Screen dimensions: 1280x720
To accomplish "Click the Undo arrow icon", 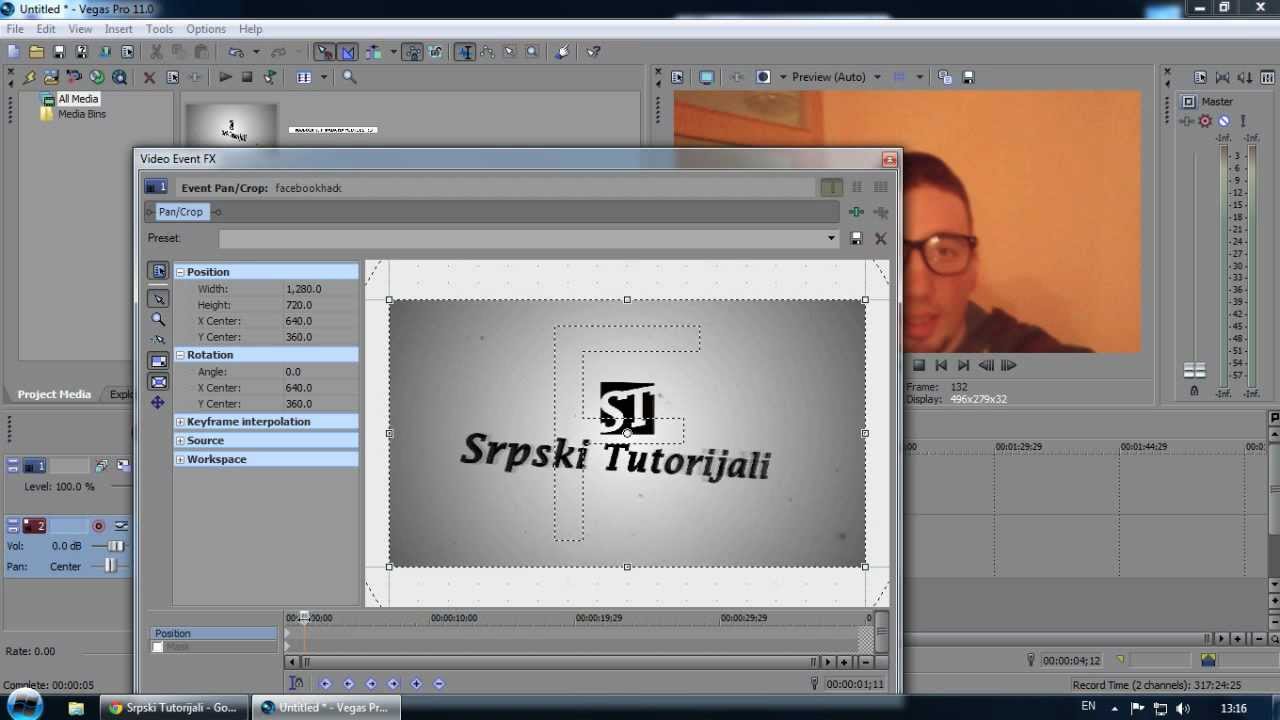I will [235, 52].
